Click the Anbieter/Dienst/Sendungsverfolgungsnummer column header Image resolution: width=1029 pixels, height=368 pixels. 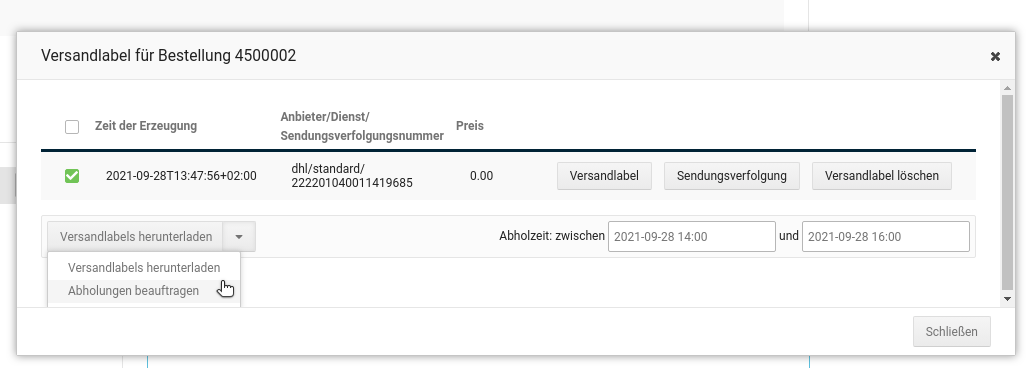(x=362, y=127)
